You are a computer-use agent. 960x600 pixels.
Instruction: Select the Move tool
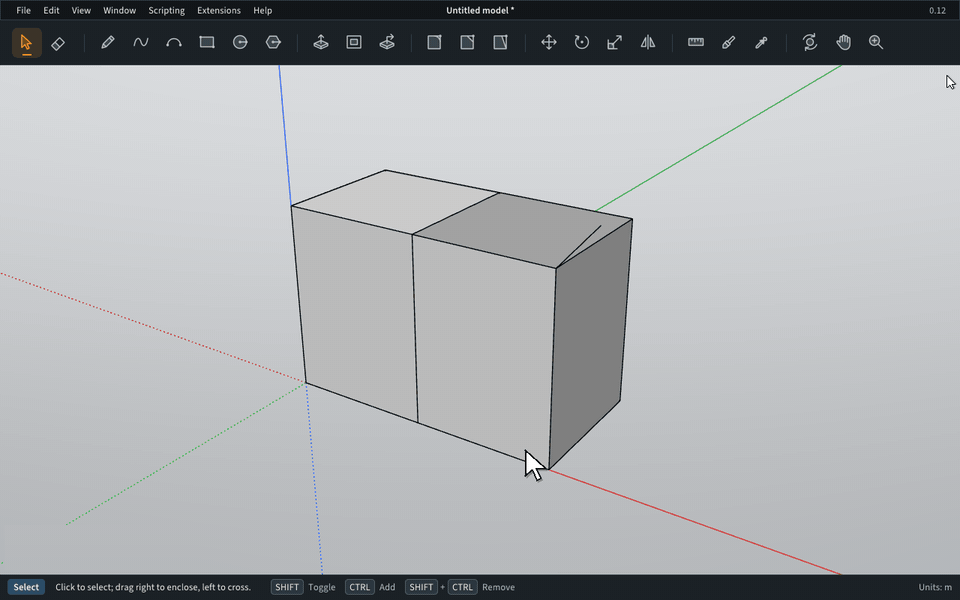pos(549,42)
